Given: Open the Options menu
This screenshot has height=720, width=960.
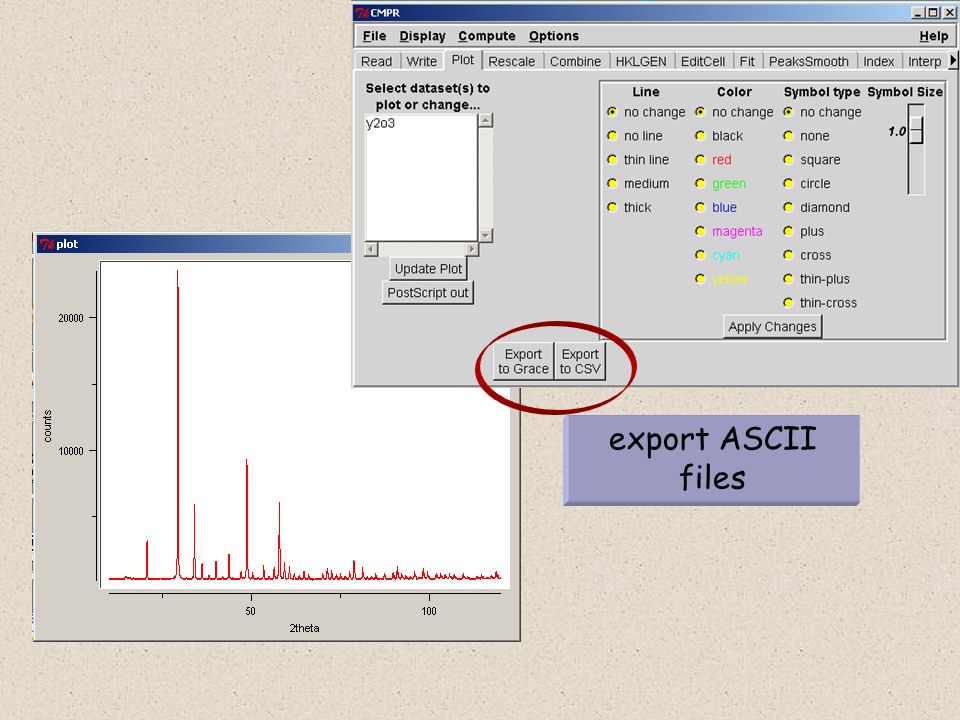Looking at the screenshot, I should point(553,36).
